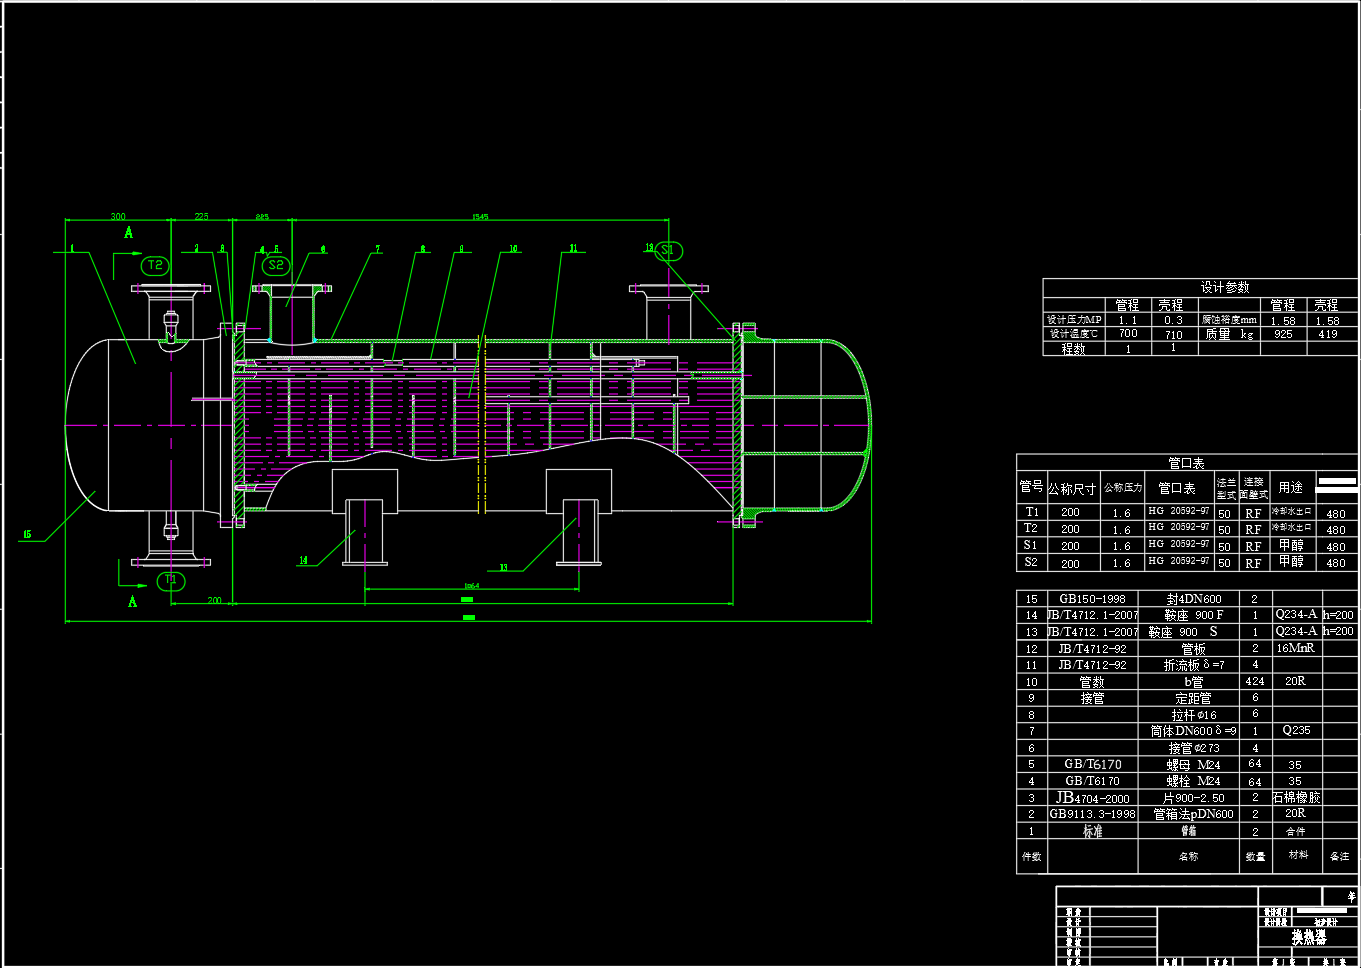This screenshot has width=1361, height=968.
Task: Click the 1545 dimension text
Action: coord(481,217)
